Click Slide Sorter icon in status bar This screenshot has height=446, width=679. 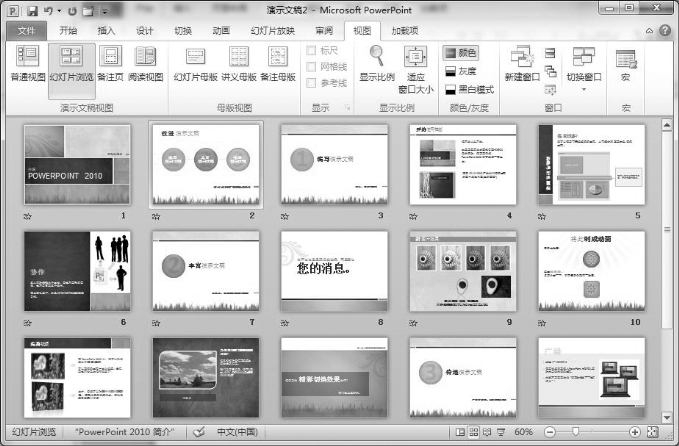474,432
